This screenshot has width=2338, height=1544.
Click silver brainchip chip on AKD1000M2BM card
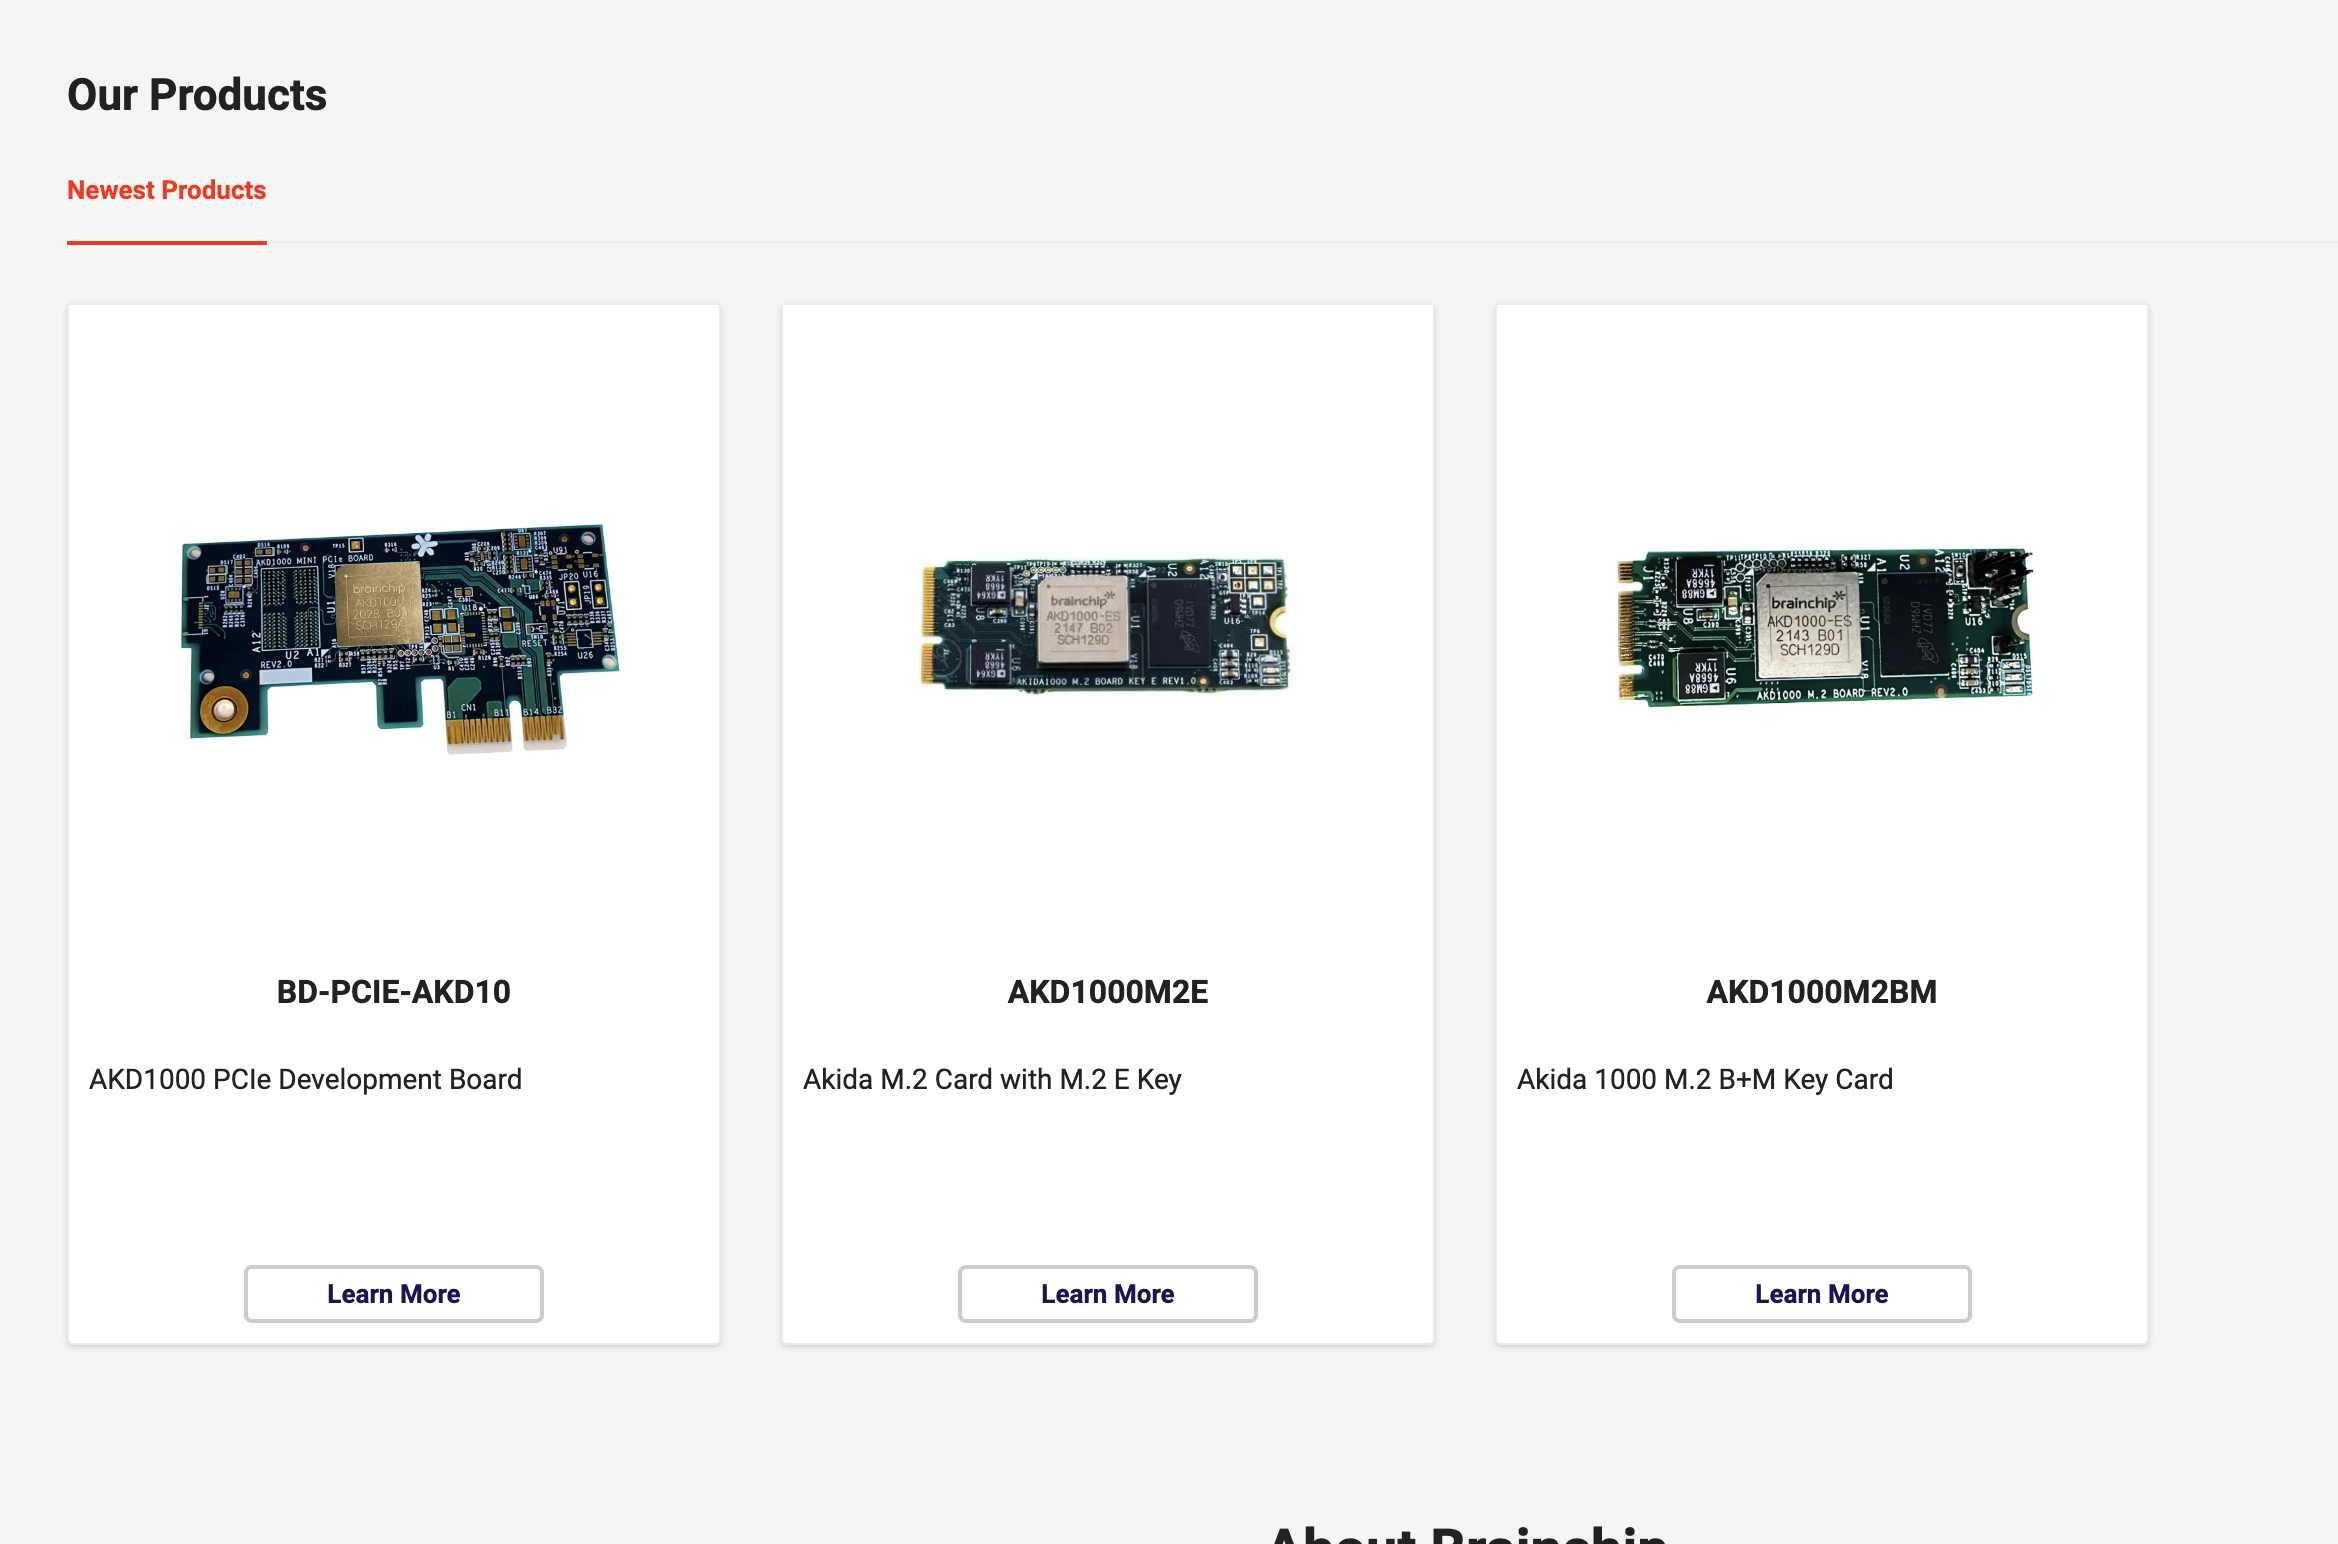point(1809,626)
